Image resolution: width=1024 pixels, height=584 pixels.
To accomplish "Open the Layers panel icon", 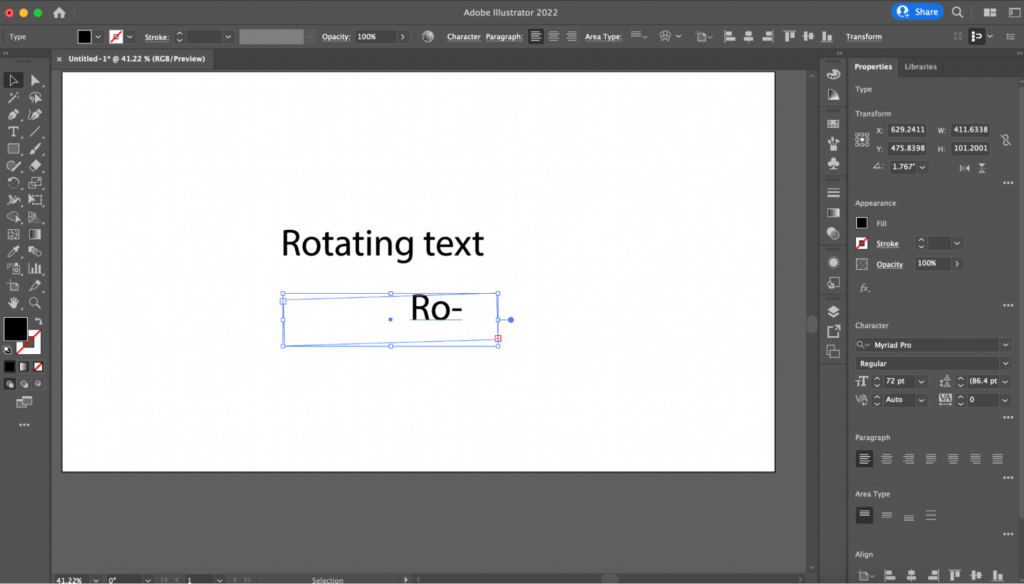I will 833,311.
